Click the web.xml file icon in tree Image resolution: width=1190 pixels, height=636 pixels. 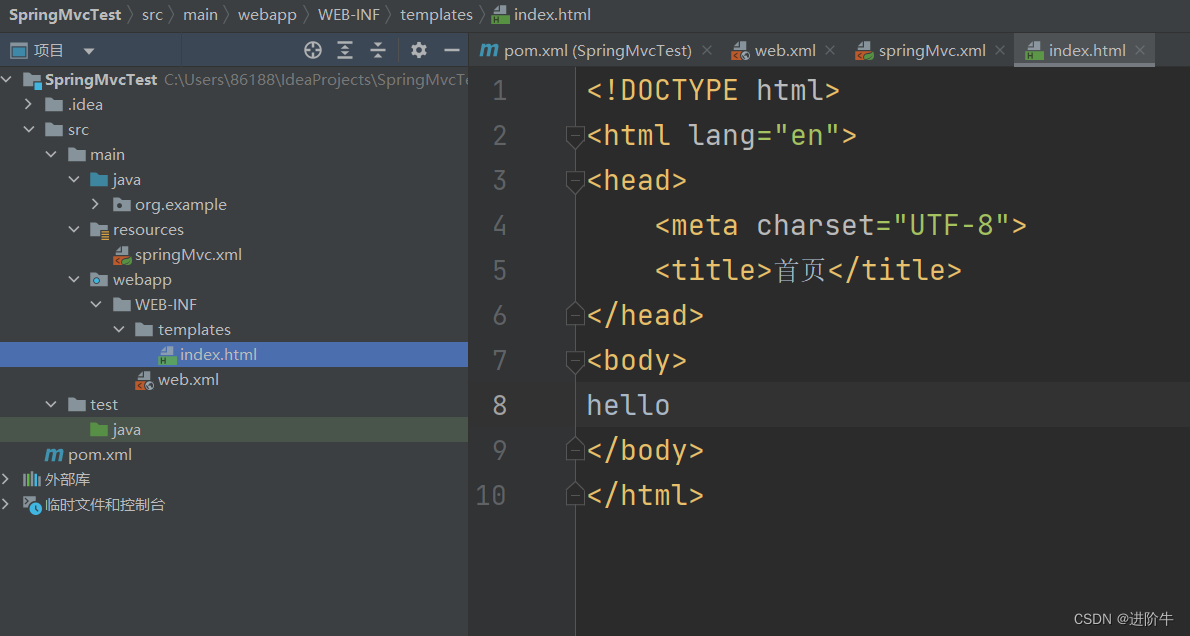[x=145, y=380]
